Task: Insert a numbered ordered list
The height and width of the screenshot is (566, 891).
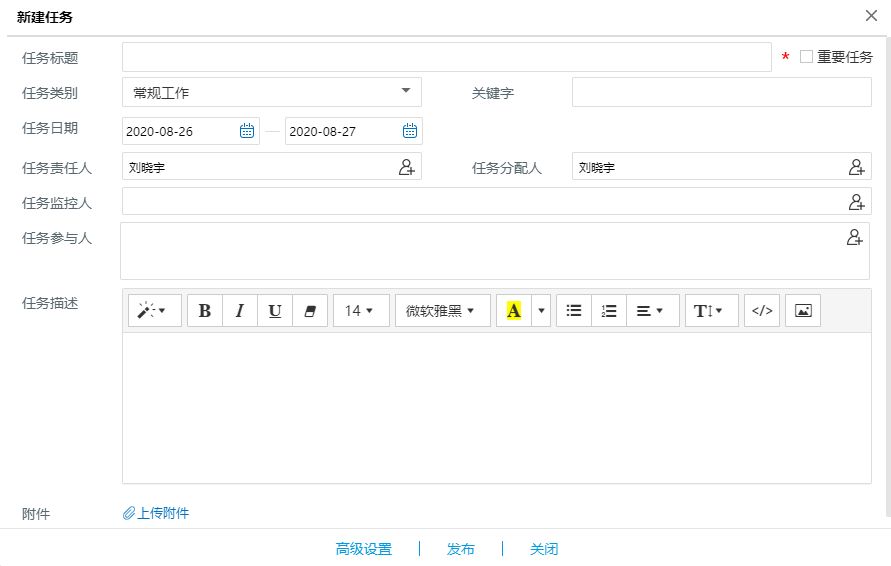Action: [x=609, y=311]
